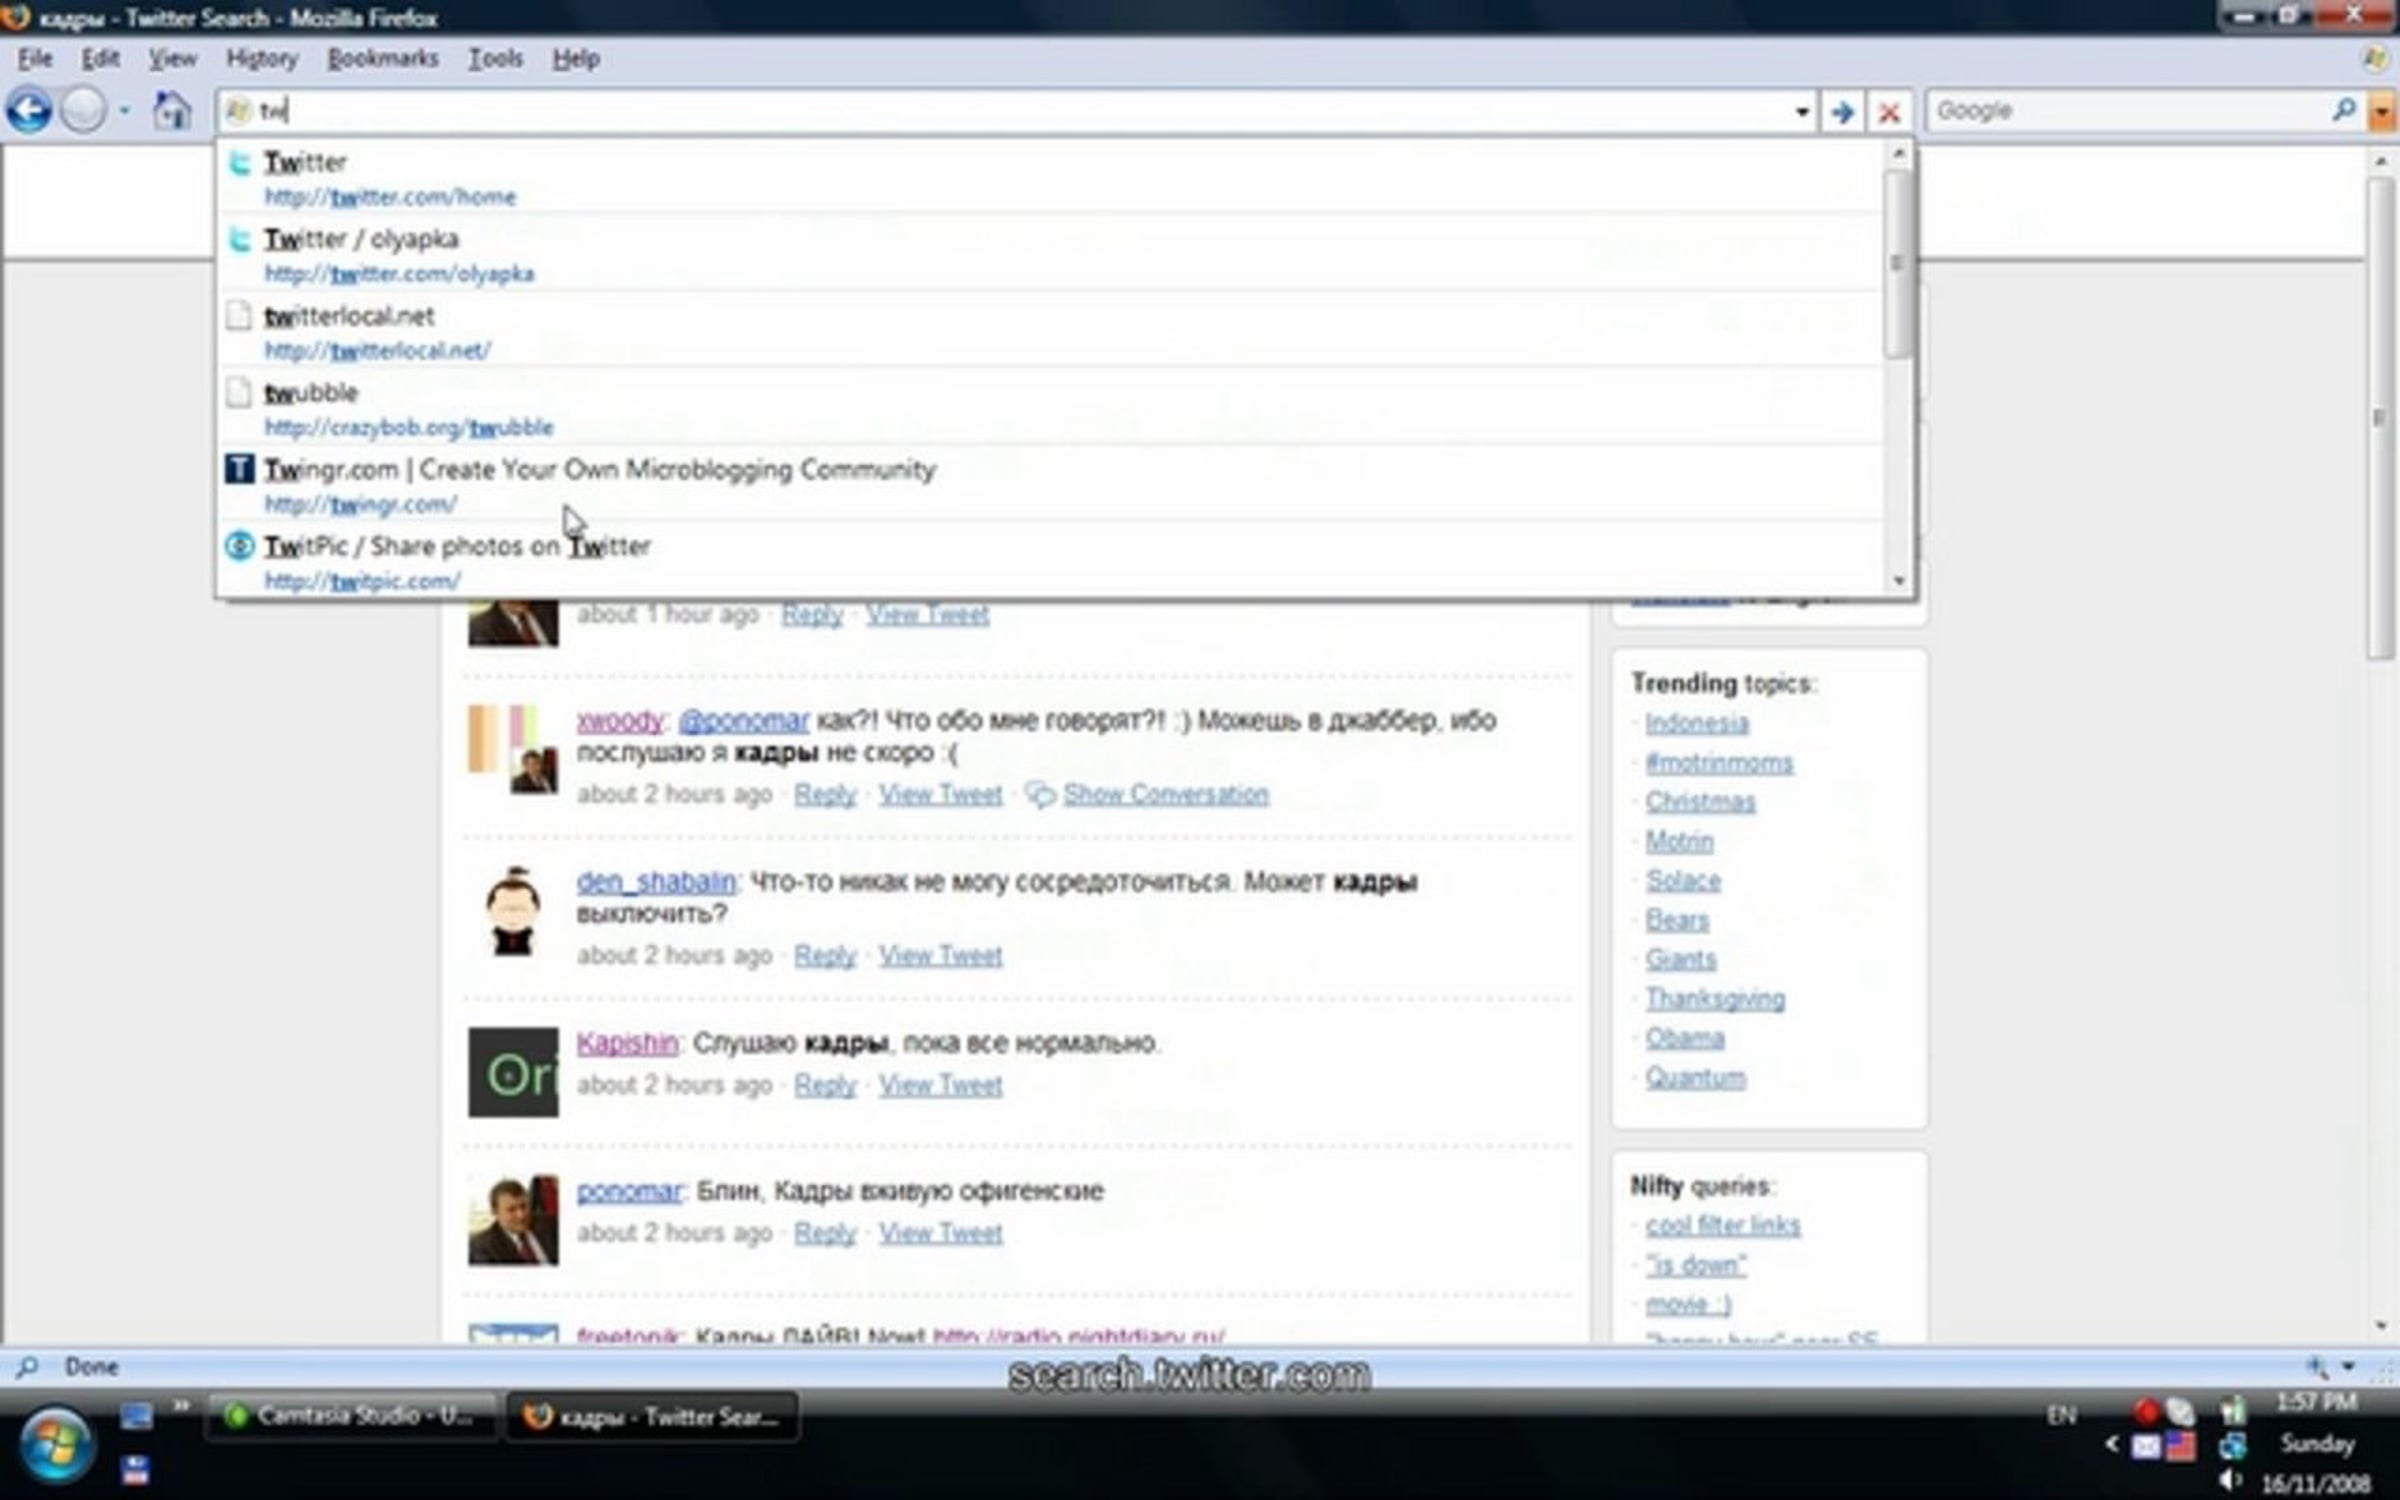Click Show Conversation on xwoody's tweet
This screenshot has height=1500, width=2400.
[1165, 794]
